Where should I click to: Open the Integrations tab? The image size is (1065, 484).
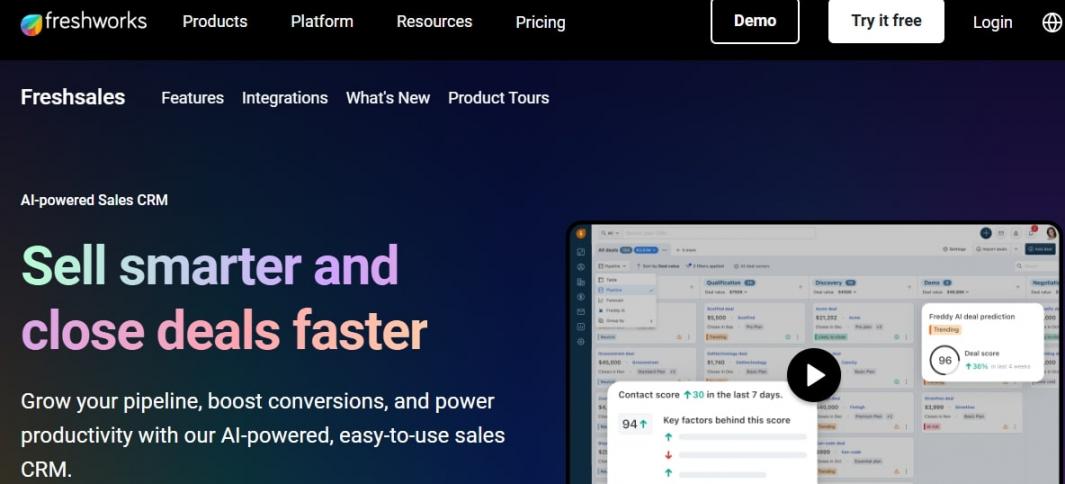click(285, 98)
